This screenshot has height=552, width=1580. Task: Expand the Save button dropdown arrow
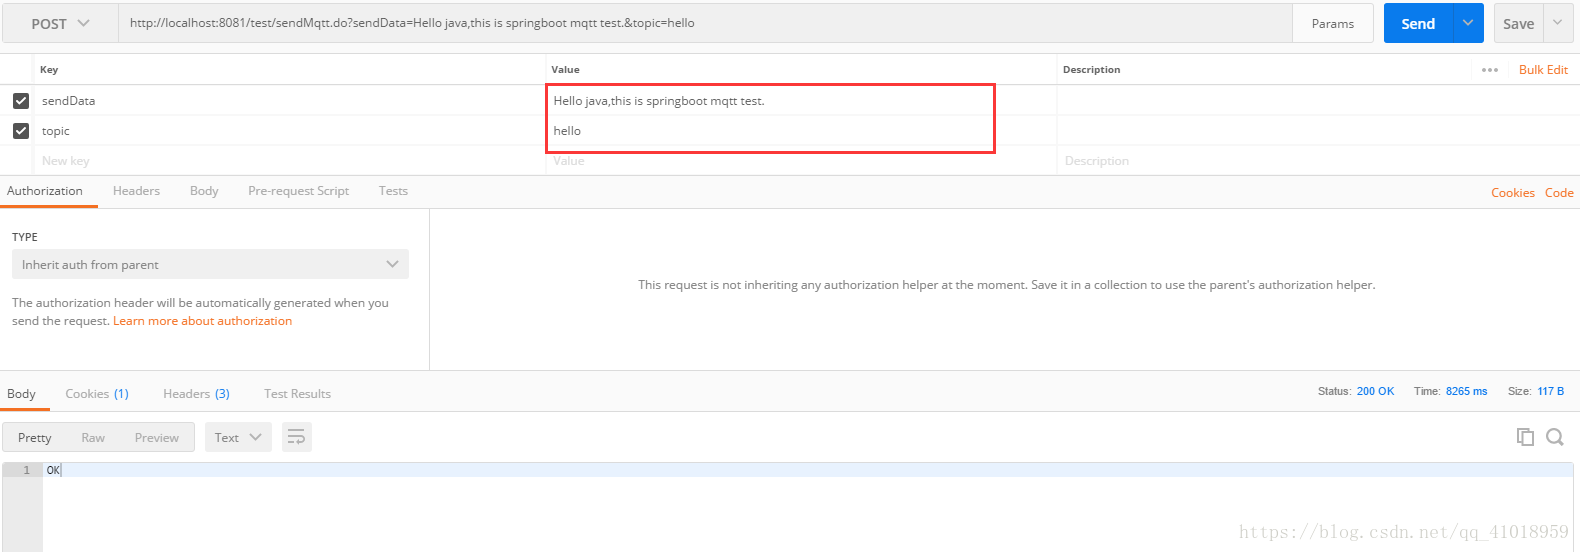(x=1557, y=23)
